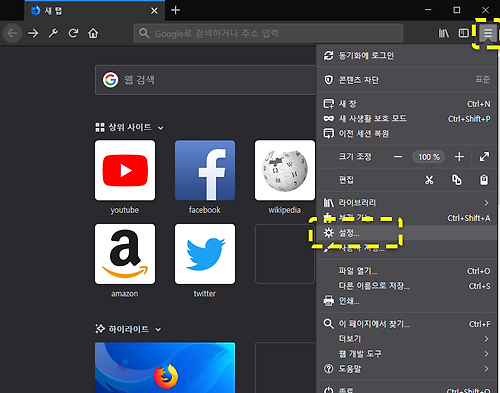Zoom in with the plus button
The width and height of the screenshot is (500, 393).
459,157
